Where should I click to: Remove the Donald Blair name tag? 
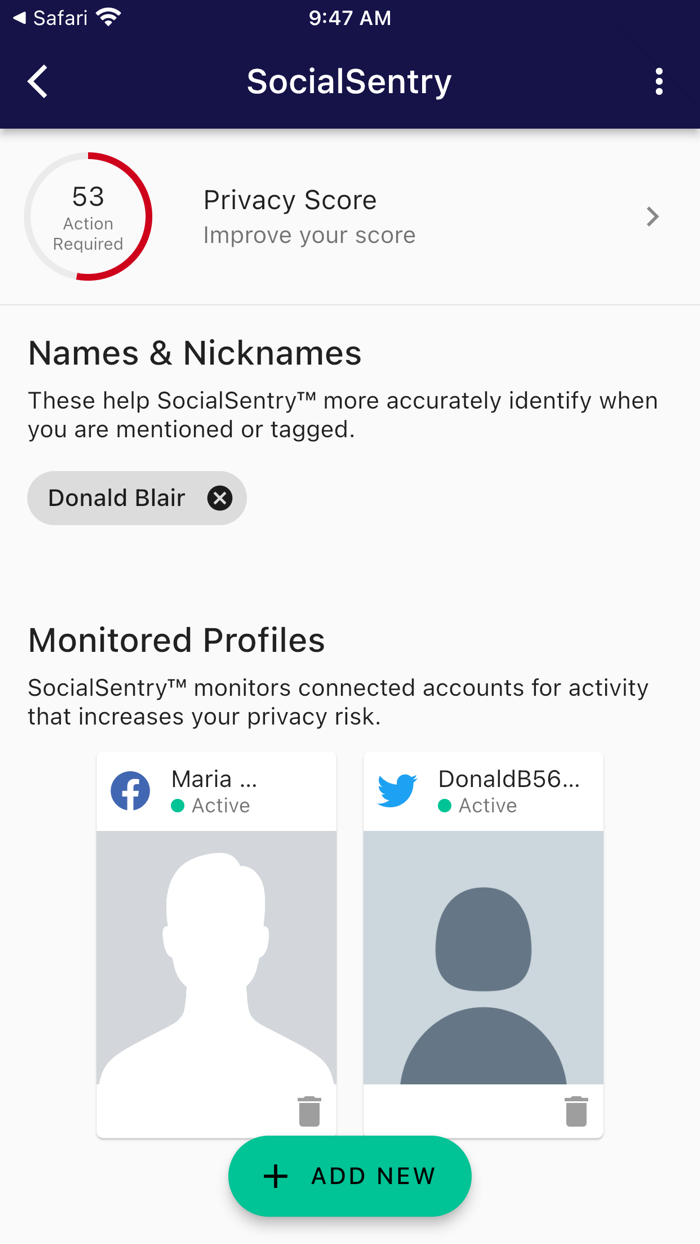click(220, 497)
